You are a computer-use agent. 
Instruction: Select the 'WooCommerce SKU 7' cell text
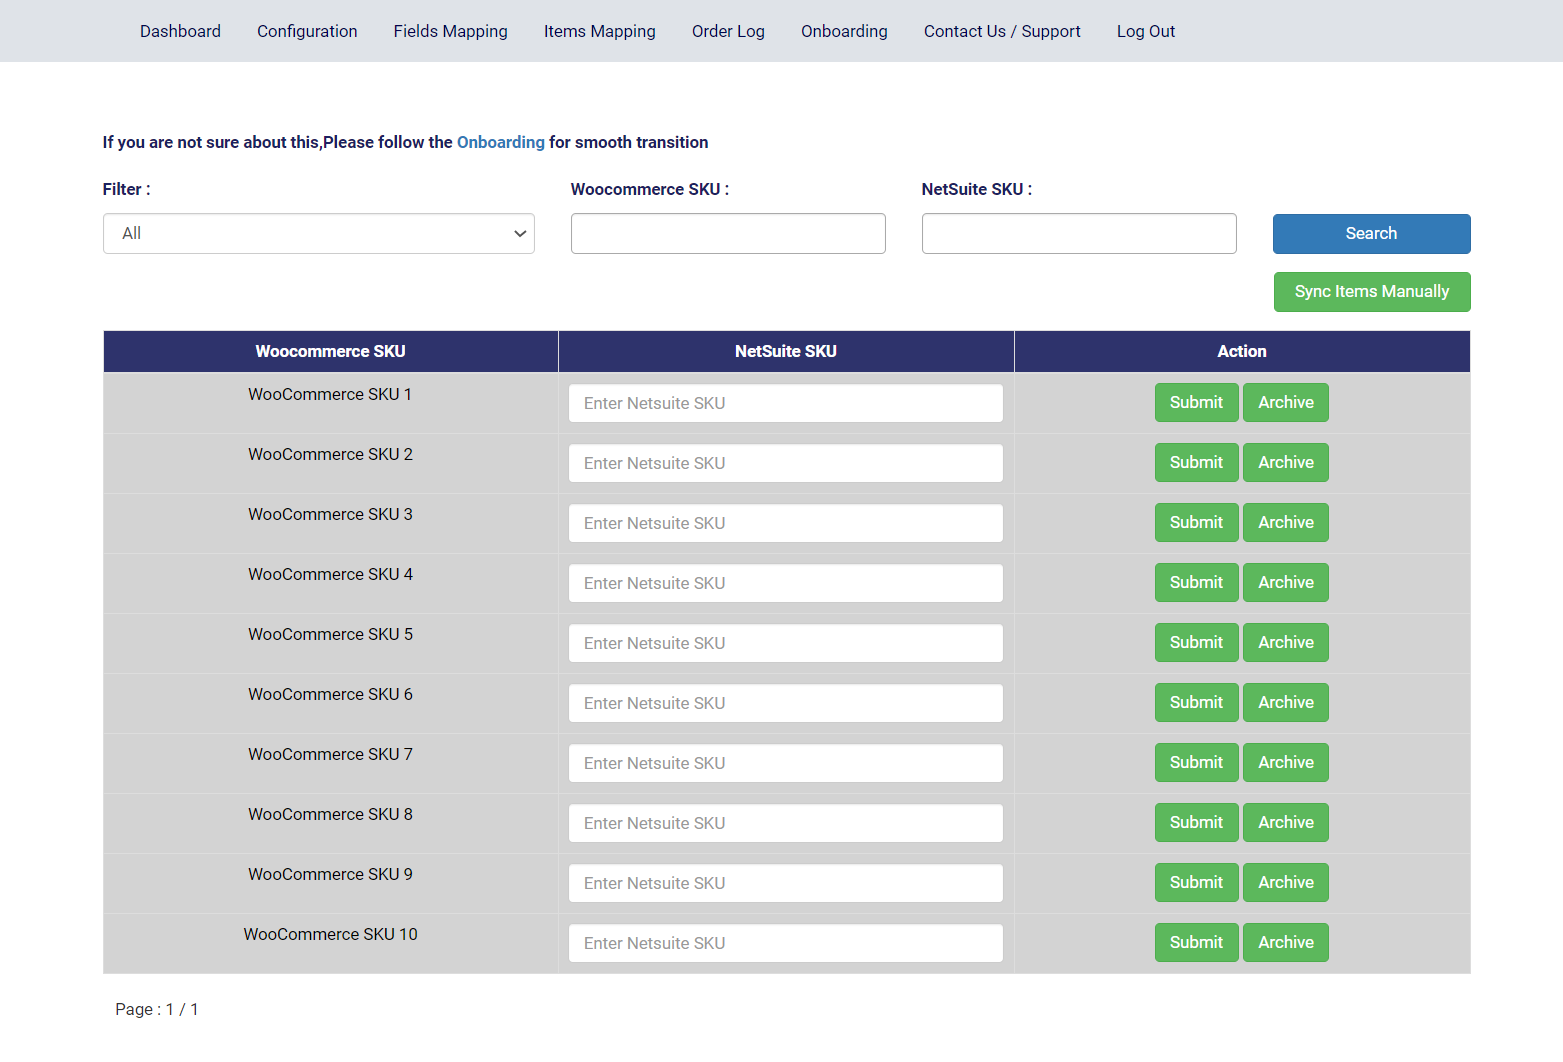(x=330, y=754)
